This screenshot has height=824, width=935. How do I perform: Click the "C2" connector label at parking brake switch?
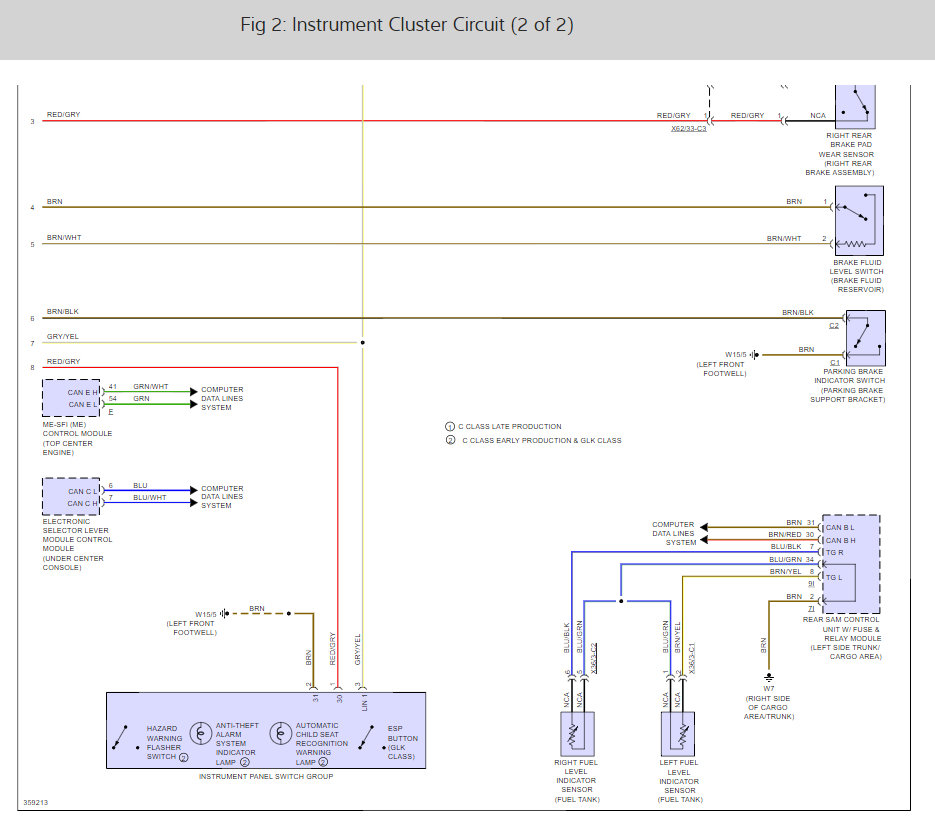click(x=834, y=326)
